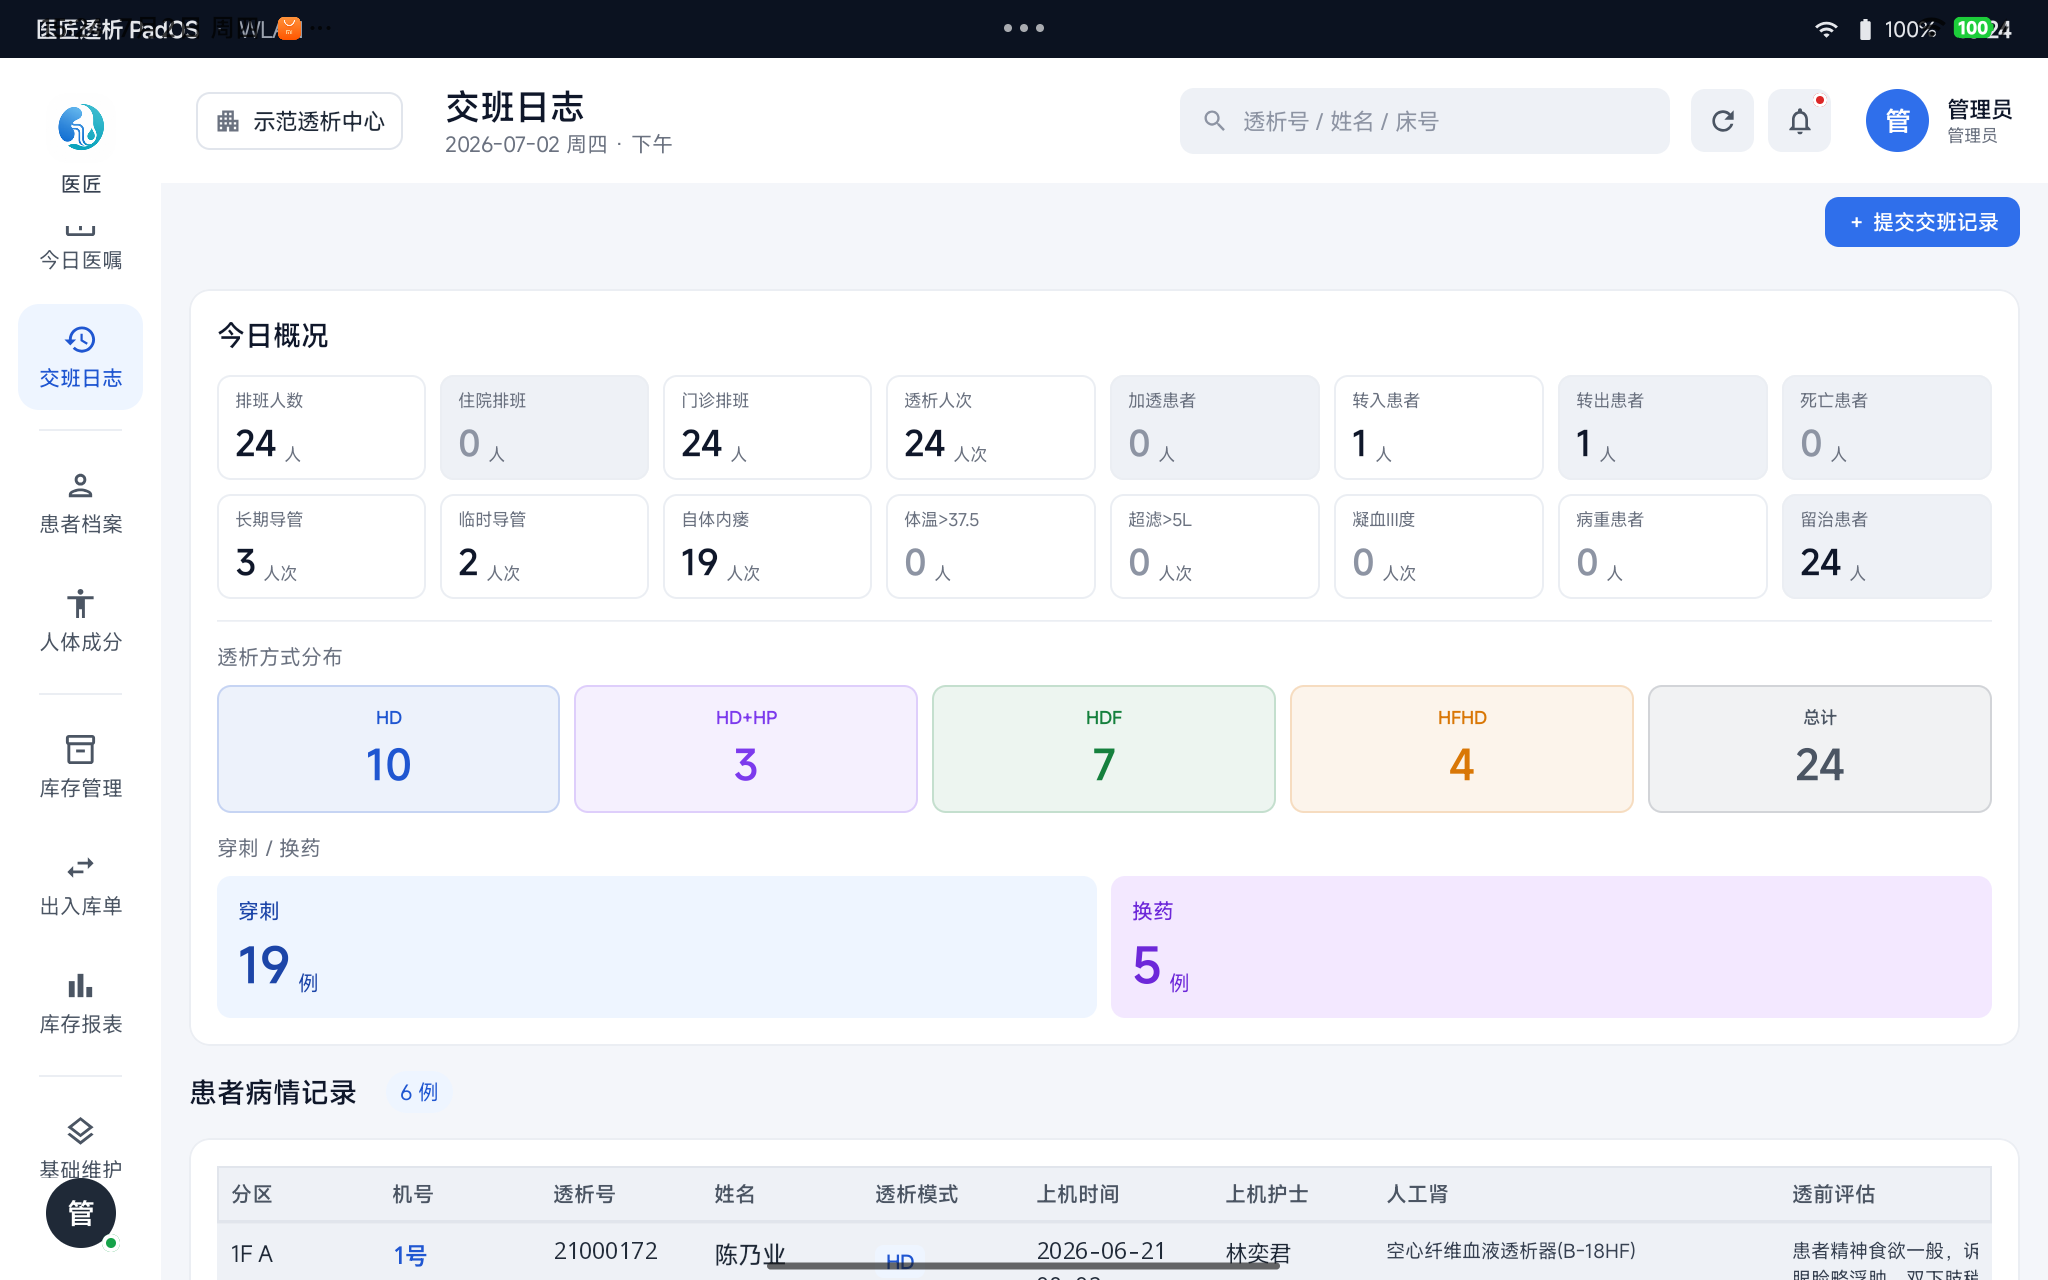This screenshot has height=1280, width=2048.
Task: Select the 体温>37.5 card
Action: (990, 546)
